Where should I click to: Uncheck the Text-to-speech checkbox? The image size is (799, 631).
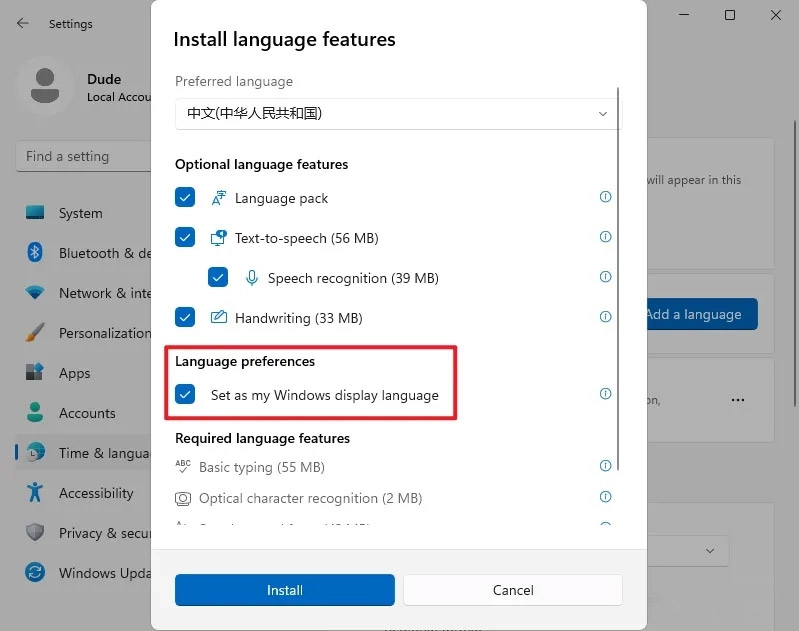pos(185,237)
